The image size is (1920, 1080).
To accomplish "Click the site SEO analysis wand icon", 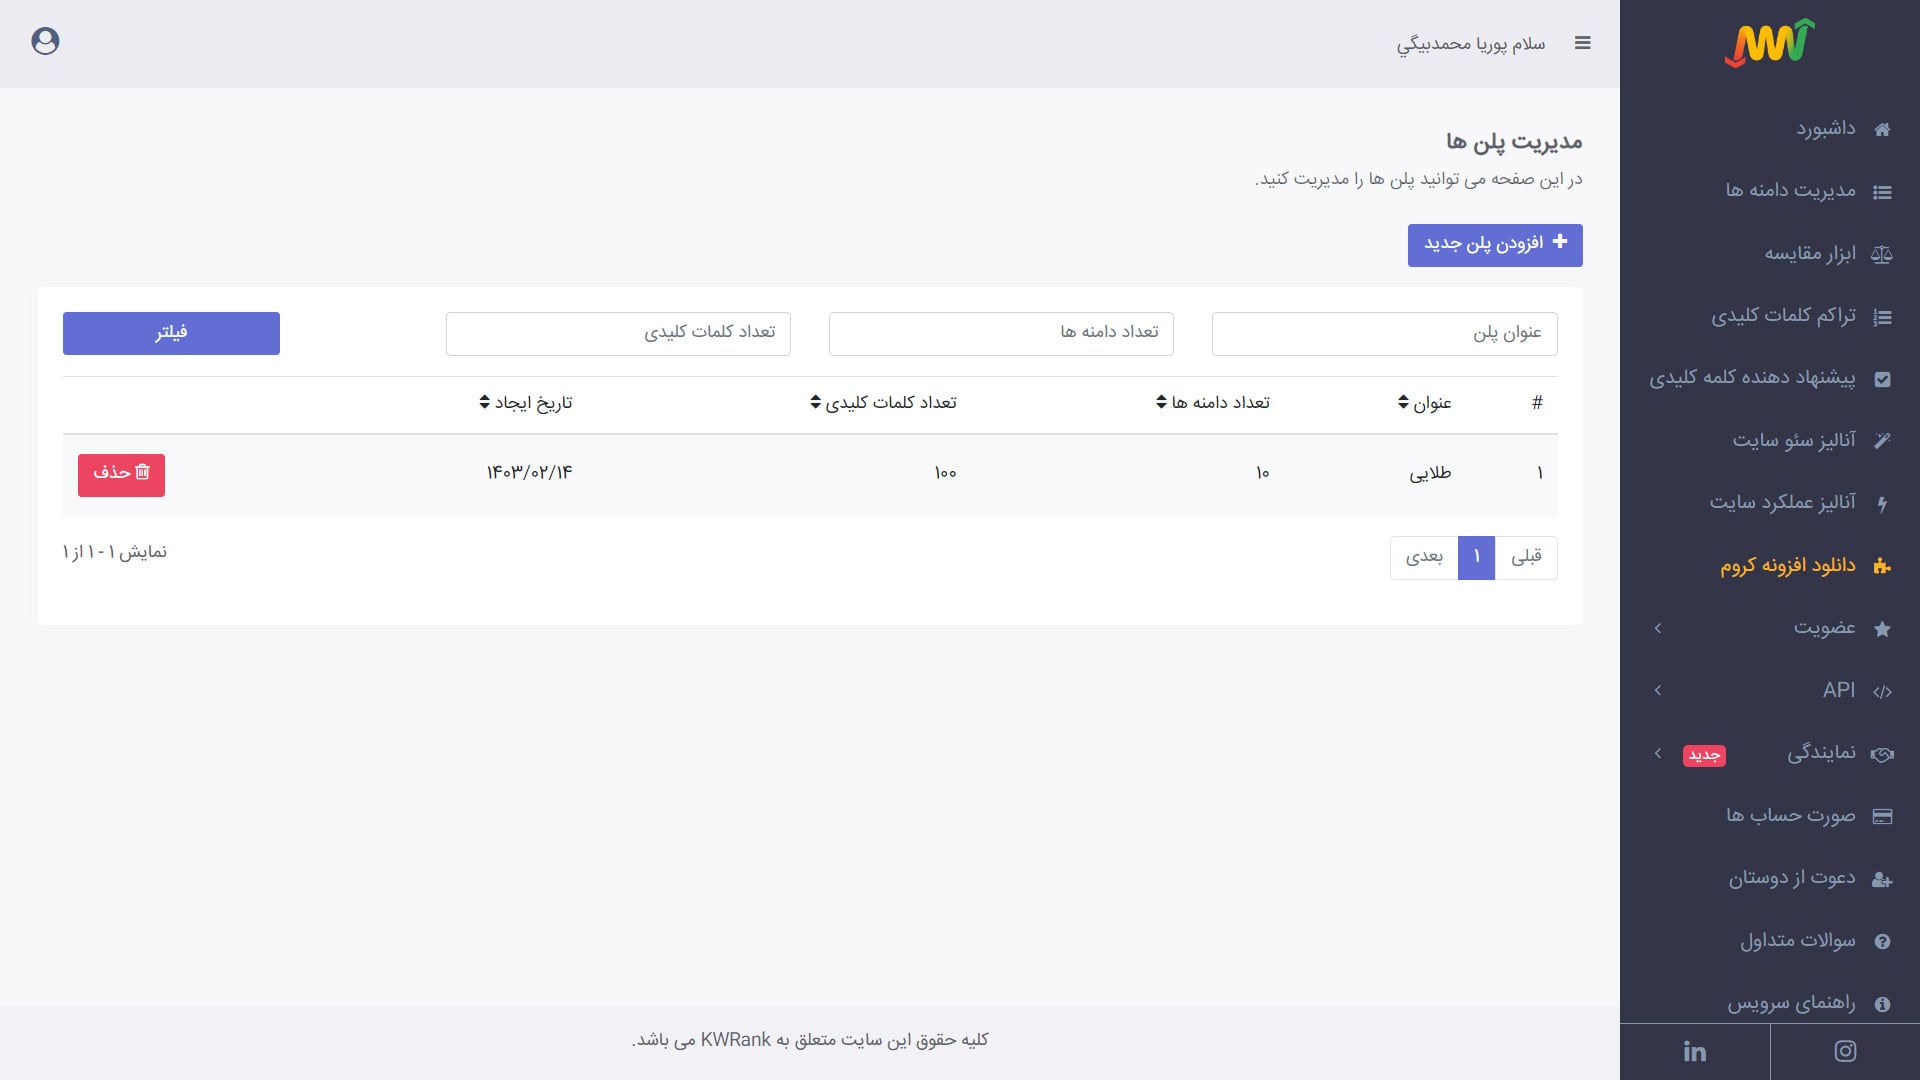I will (x=1882, y=441).
